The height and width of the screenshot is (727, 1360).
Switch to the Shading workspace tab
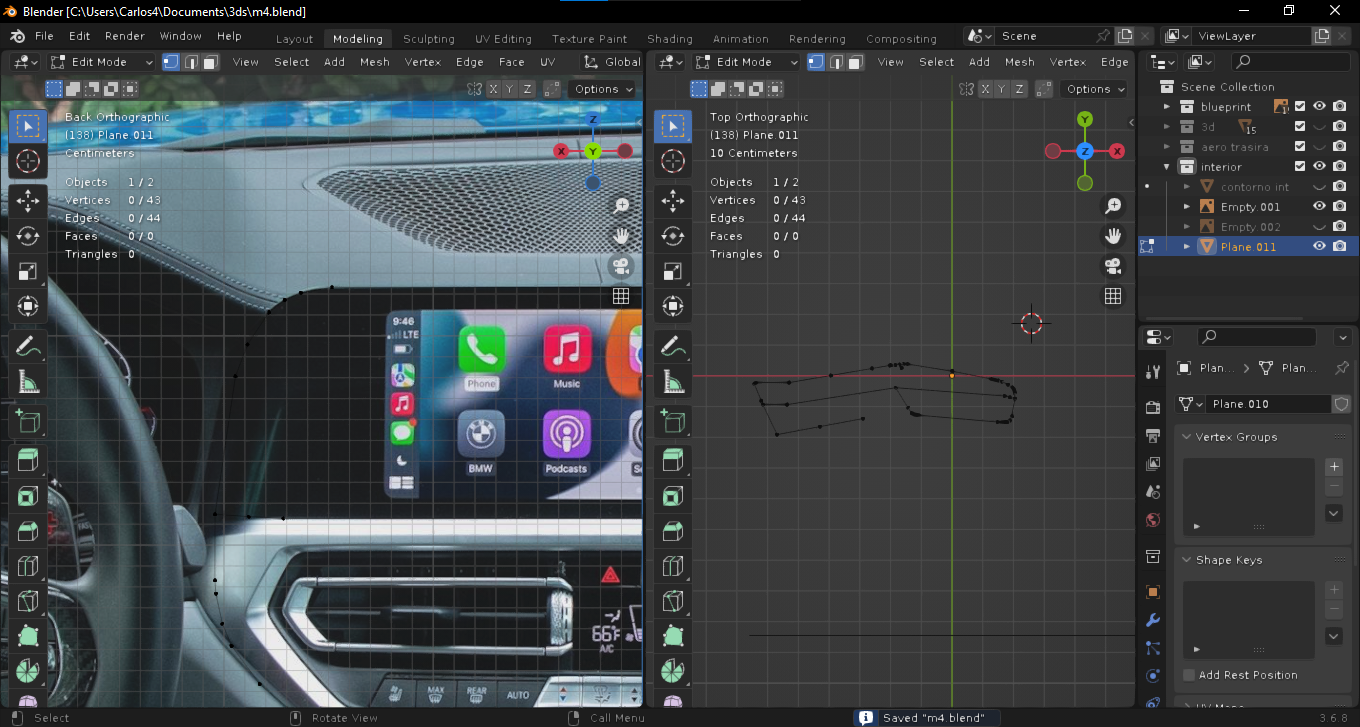click(670, 39)
